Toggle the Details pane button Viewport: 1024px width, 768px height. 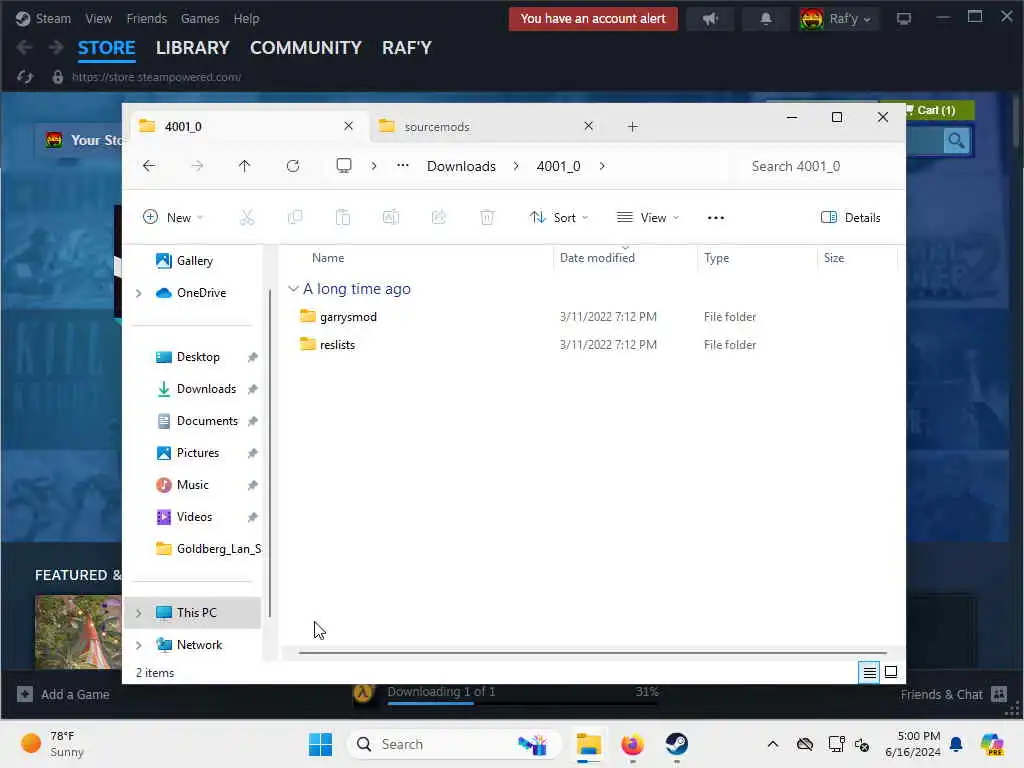point(850,217)
